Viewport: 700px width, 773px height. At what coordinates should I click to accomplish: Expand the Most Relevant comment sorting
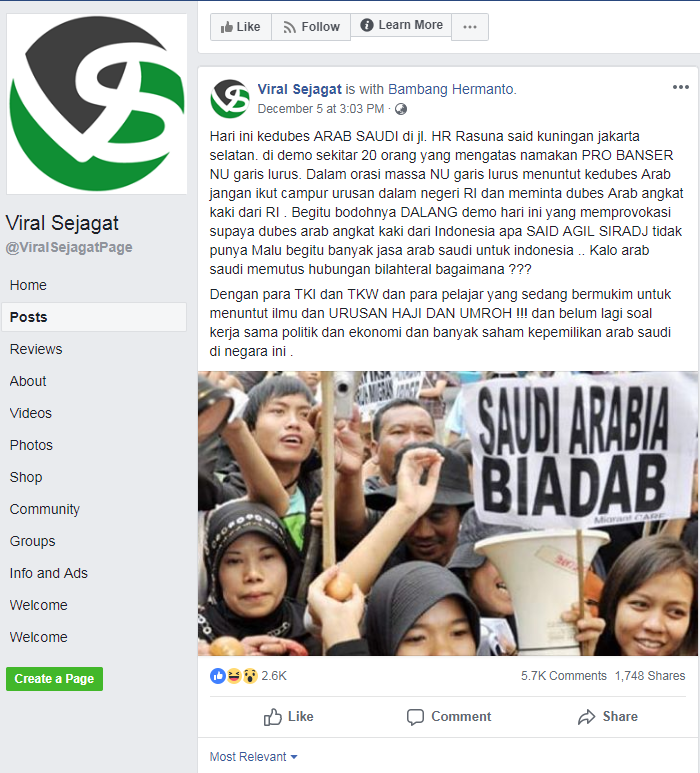pyautogui.click(x=253, y=757)
